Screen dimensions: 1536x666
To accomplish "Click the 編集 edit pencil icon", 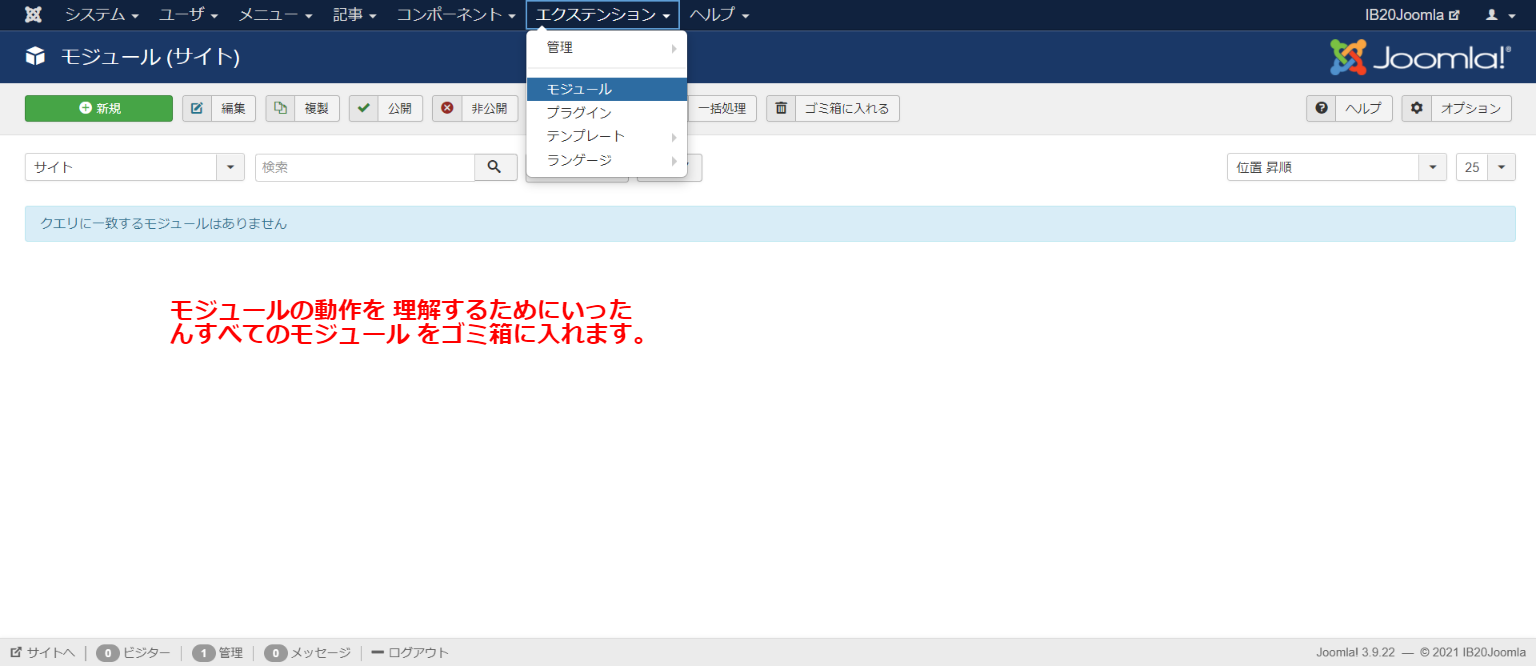I will tap(197, 108).
